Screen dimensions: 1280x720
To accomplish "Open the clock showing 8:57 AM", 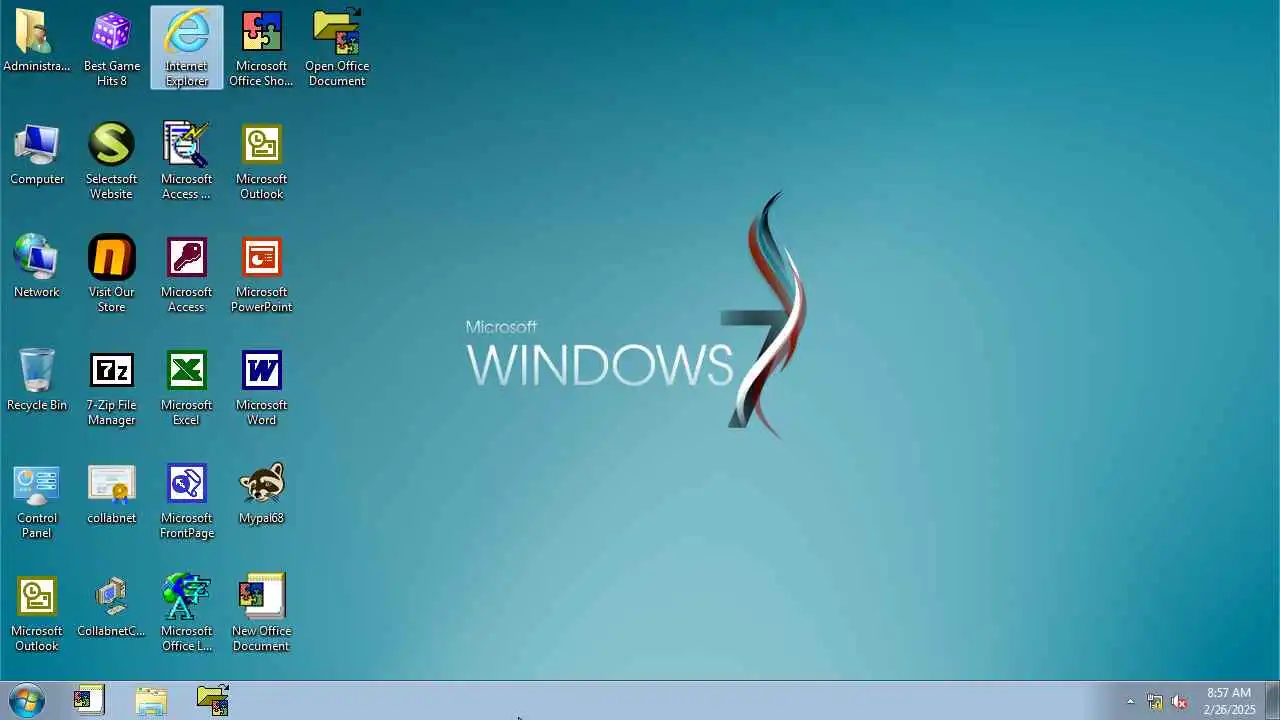I will point(1229,701).
